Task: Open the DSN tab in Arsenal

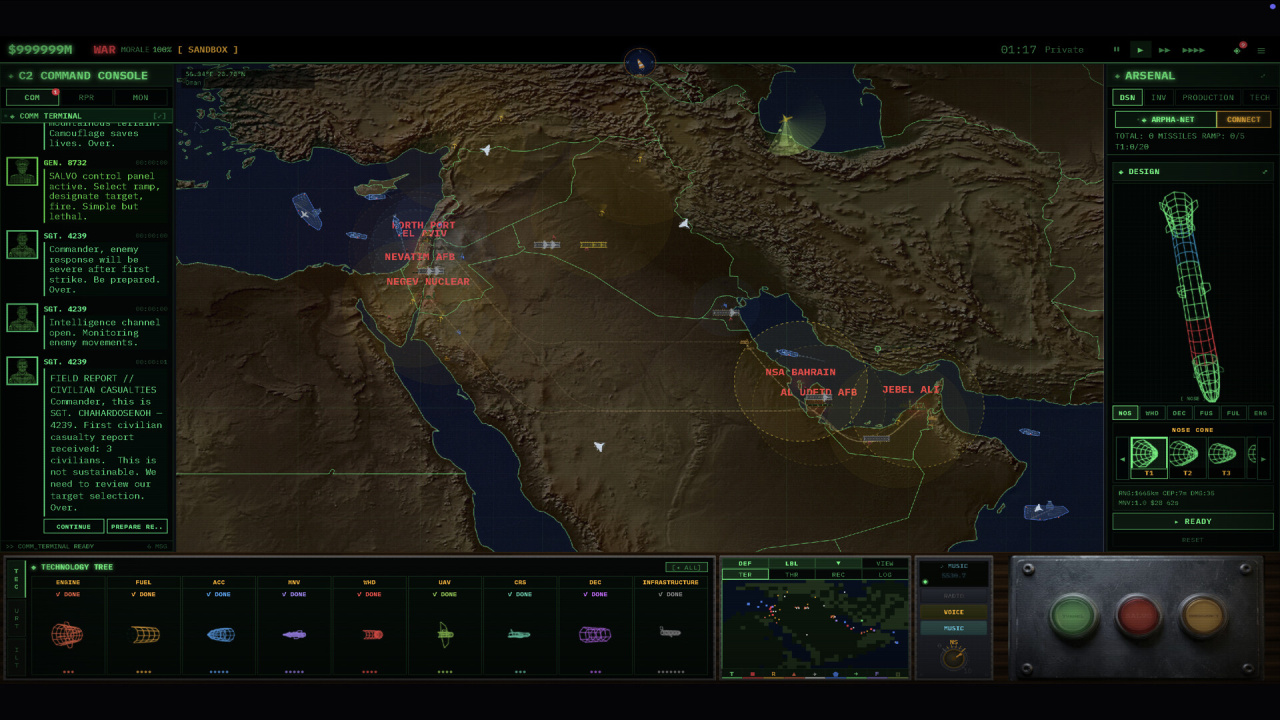Action: click(x=1127, y=97)
